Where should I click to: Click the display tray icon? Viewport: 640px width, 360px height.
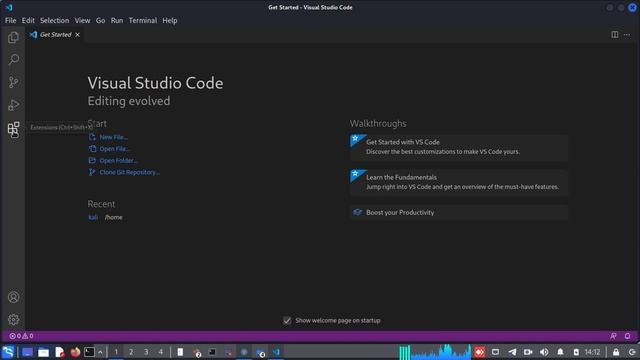click(496, 352)
